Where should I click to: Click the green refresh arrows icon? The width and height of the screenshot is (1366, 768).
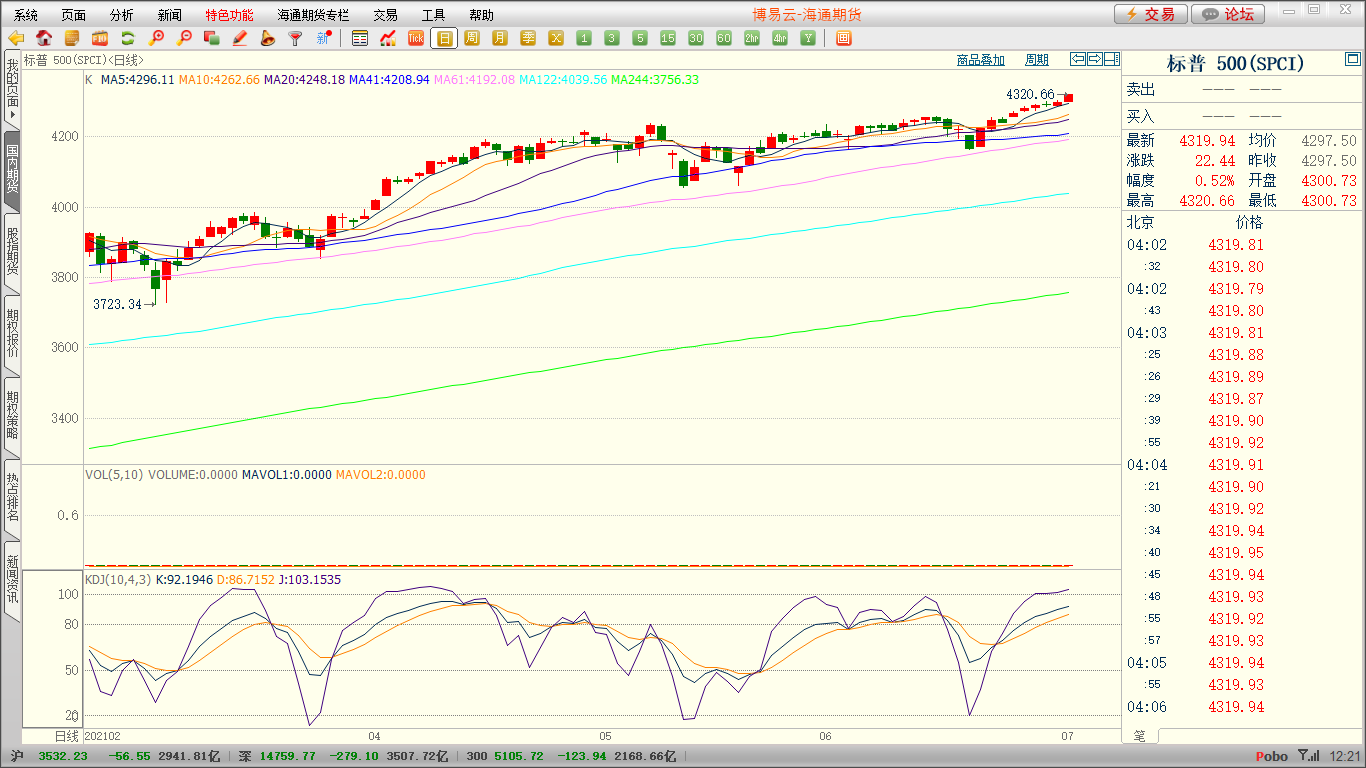coord(128,39)
